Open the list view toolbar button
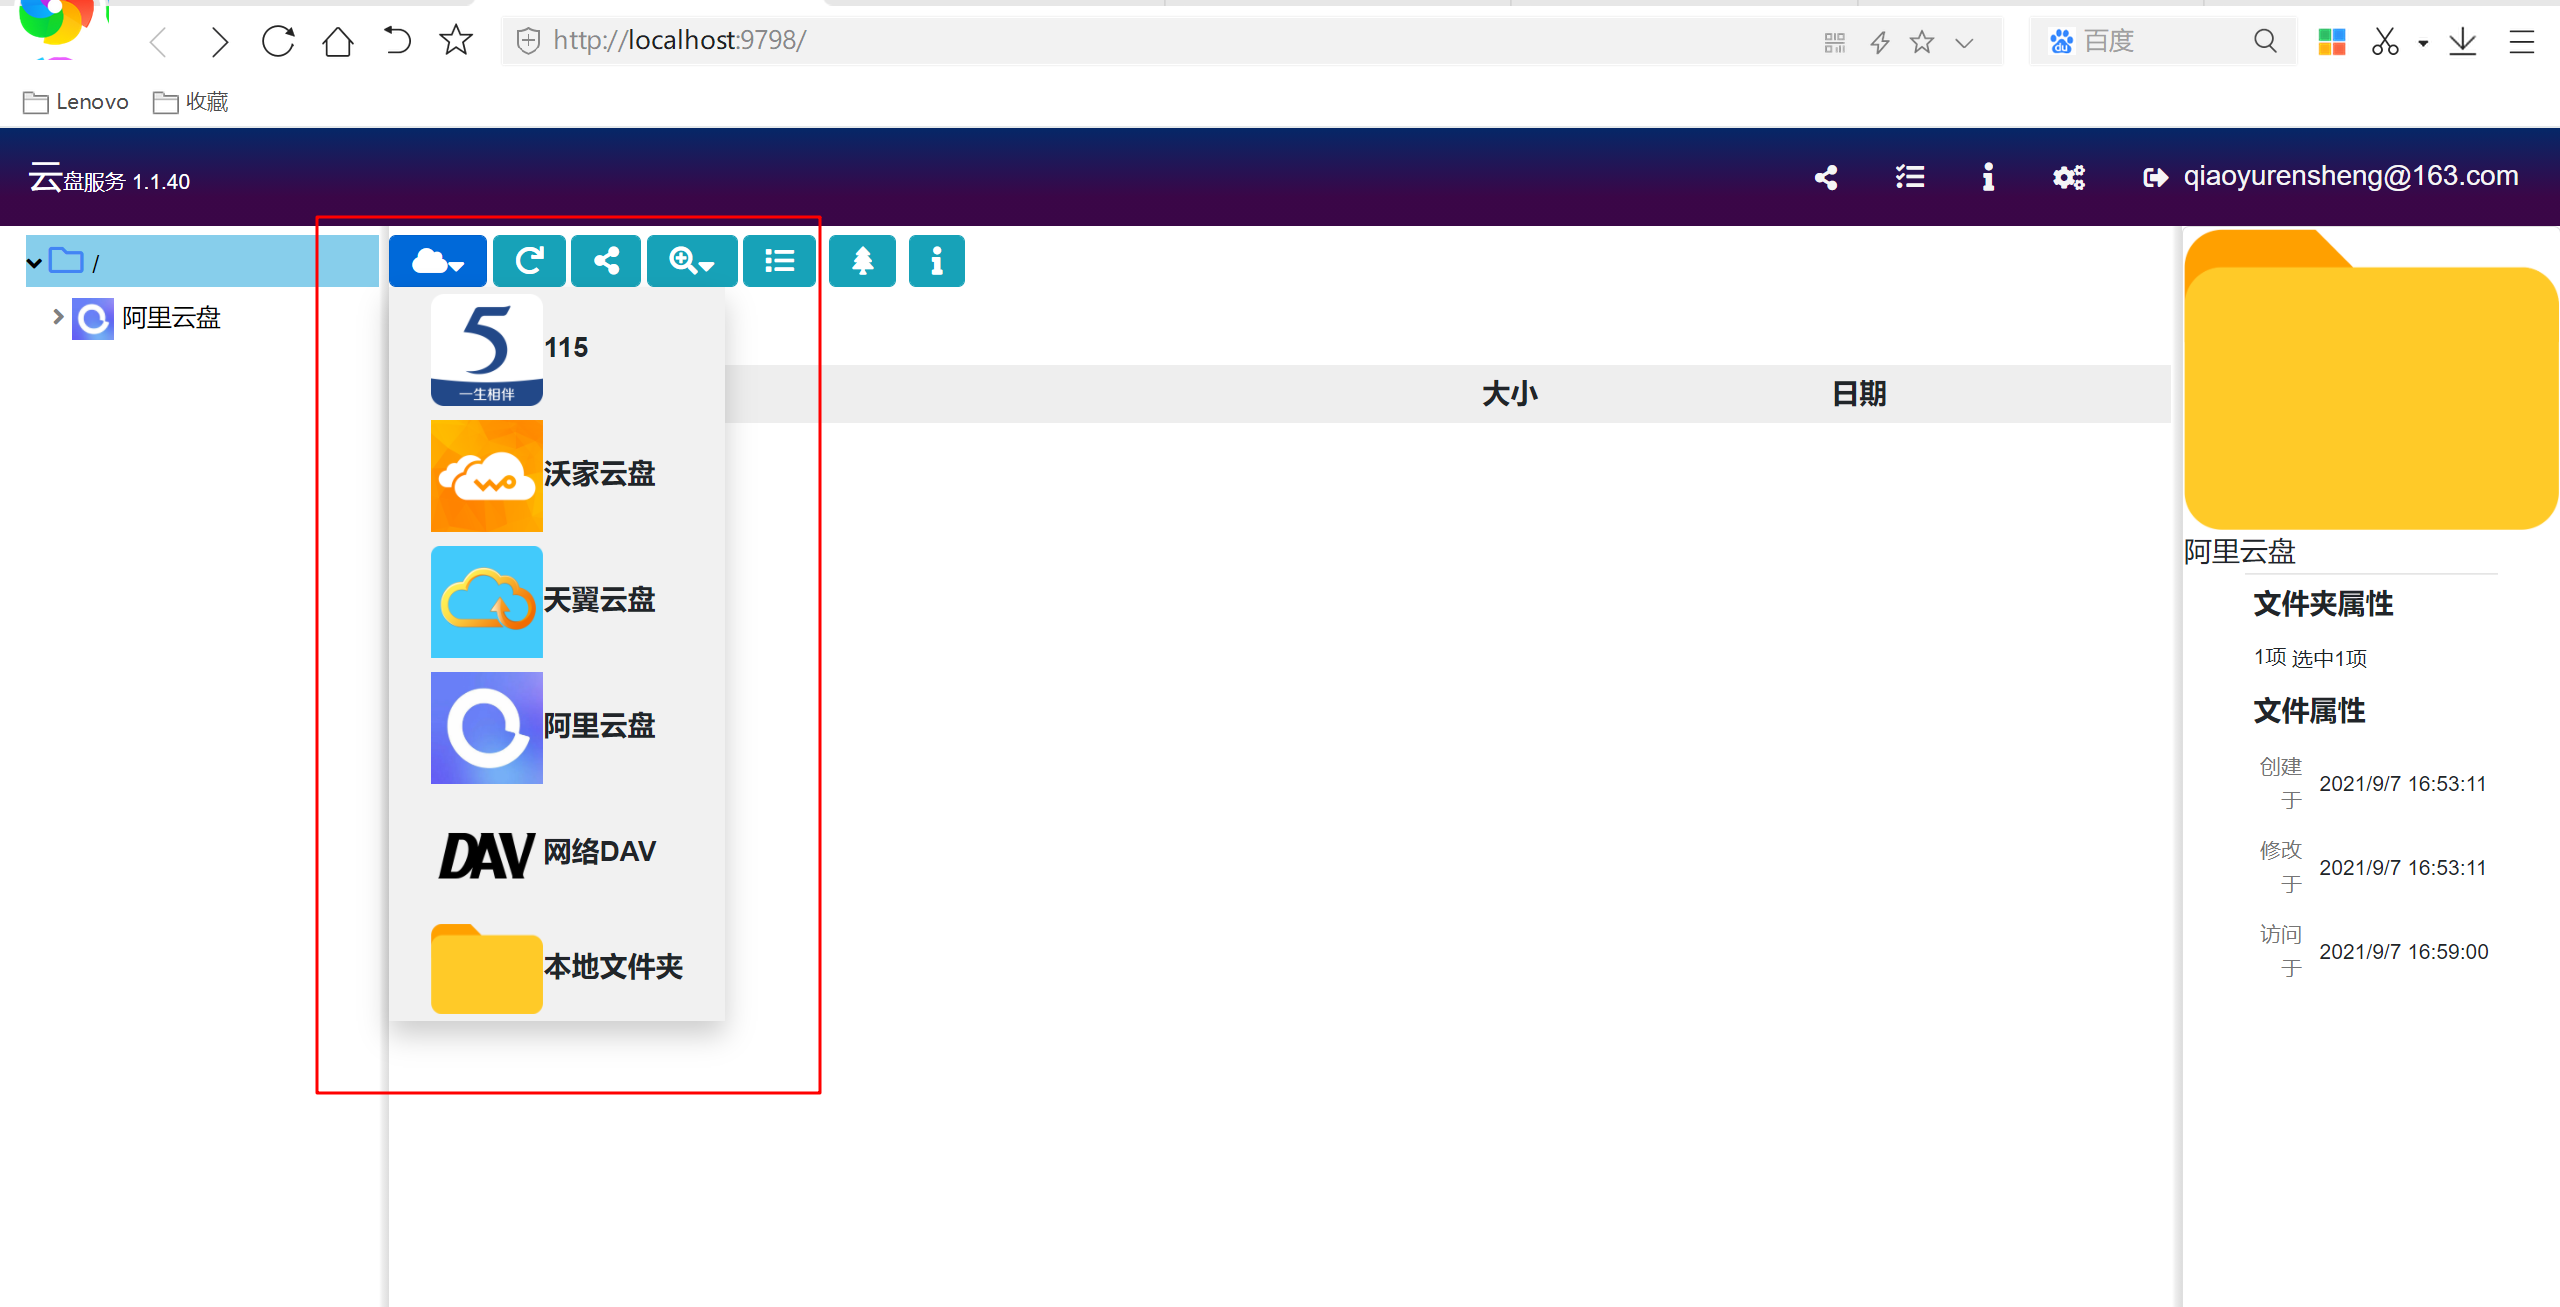2560x1307 pixels. coord(779,262)
